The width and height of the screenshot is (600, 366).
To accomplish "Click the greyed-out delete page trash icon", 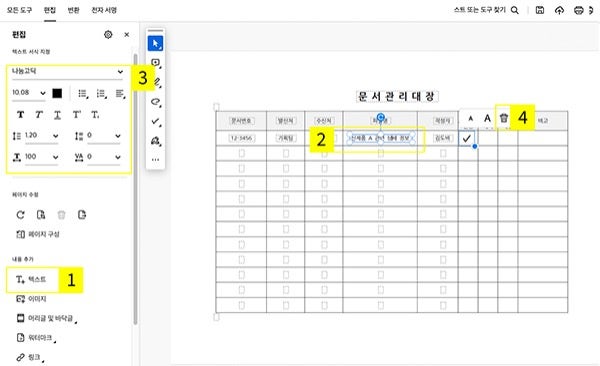I will pyautogui.click(x=61, y=215).
